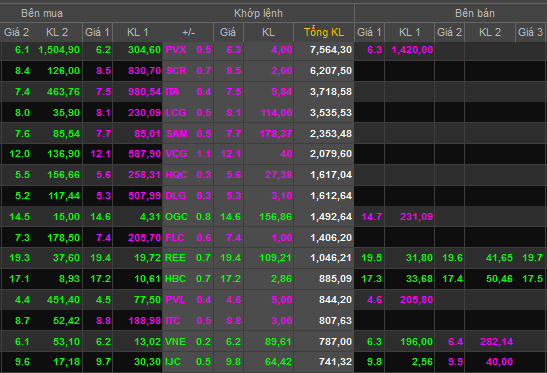547x373 pixels.
Task: Click total volume 1,612,64 for DLG
Action: 331,195
